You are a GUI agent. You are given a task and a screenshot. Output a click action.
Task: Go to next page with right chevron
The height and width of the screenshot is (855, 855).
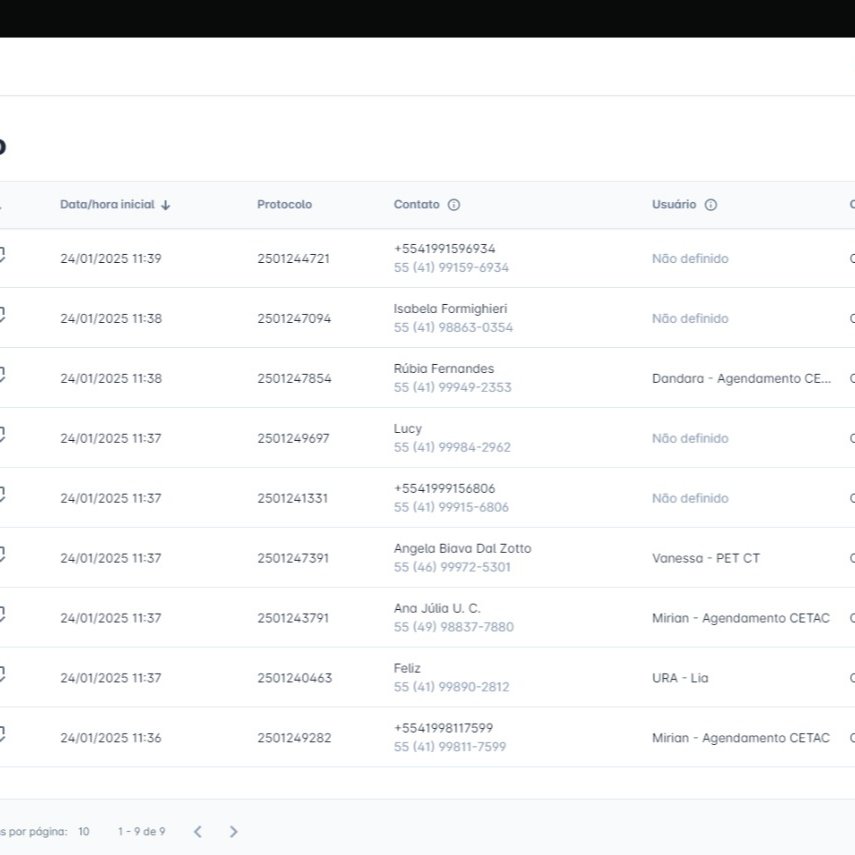click(233, 832)
